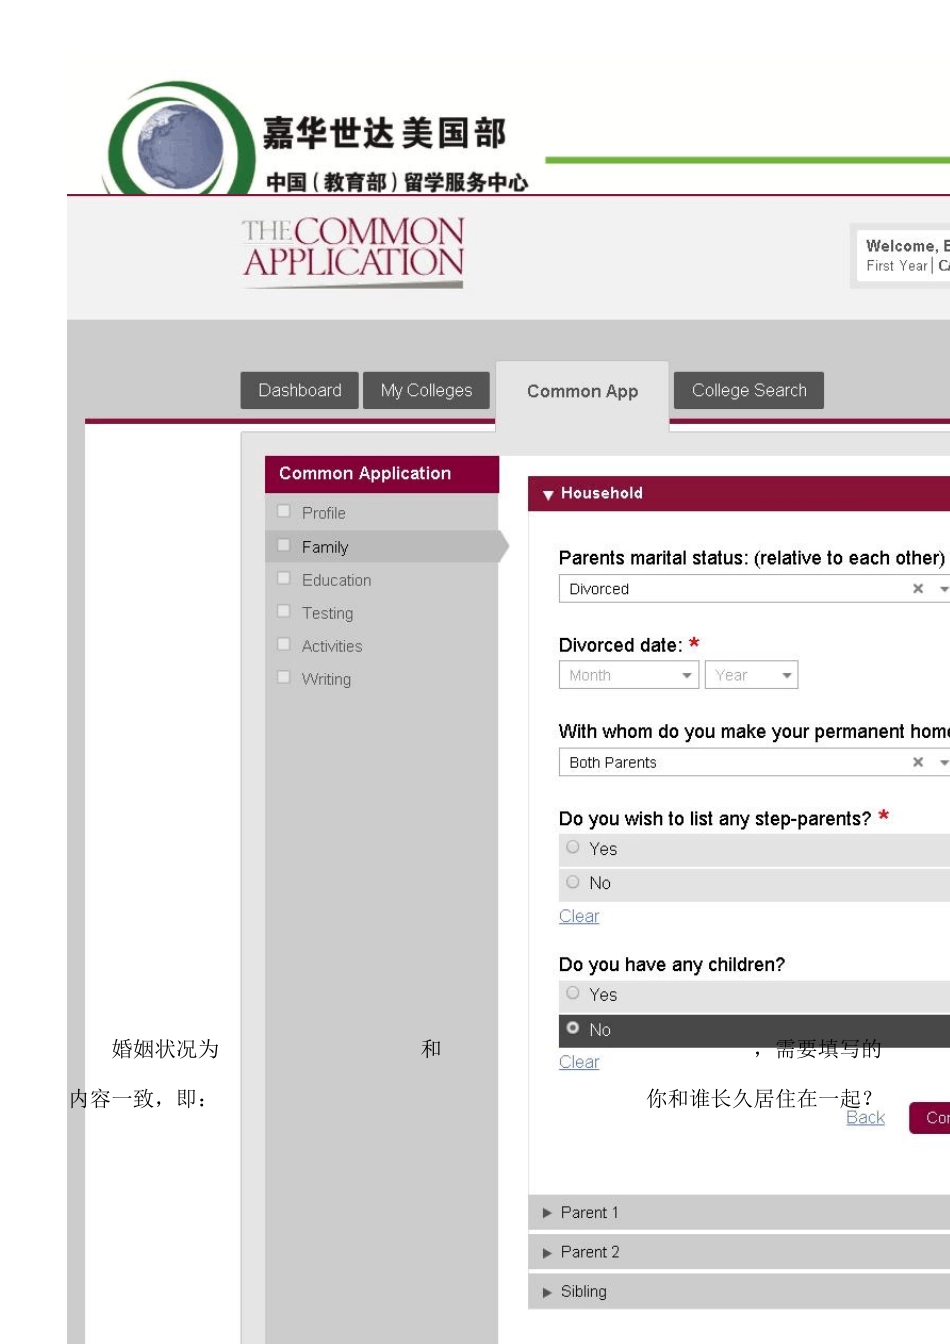
Task: Open the Testing section in sidebar
Action: (327, 613)
